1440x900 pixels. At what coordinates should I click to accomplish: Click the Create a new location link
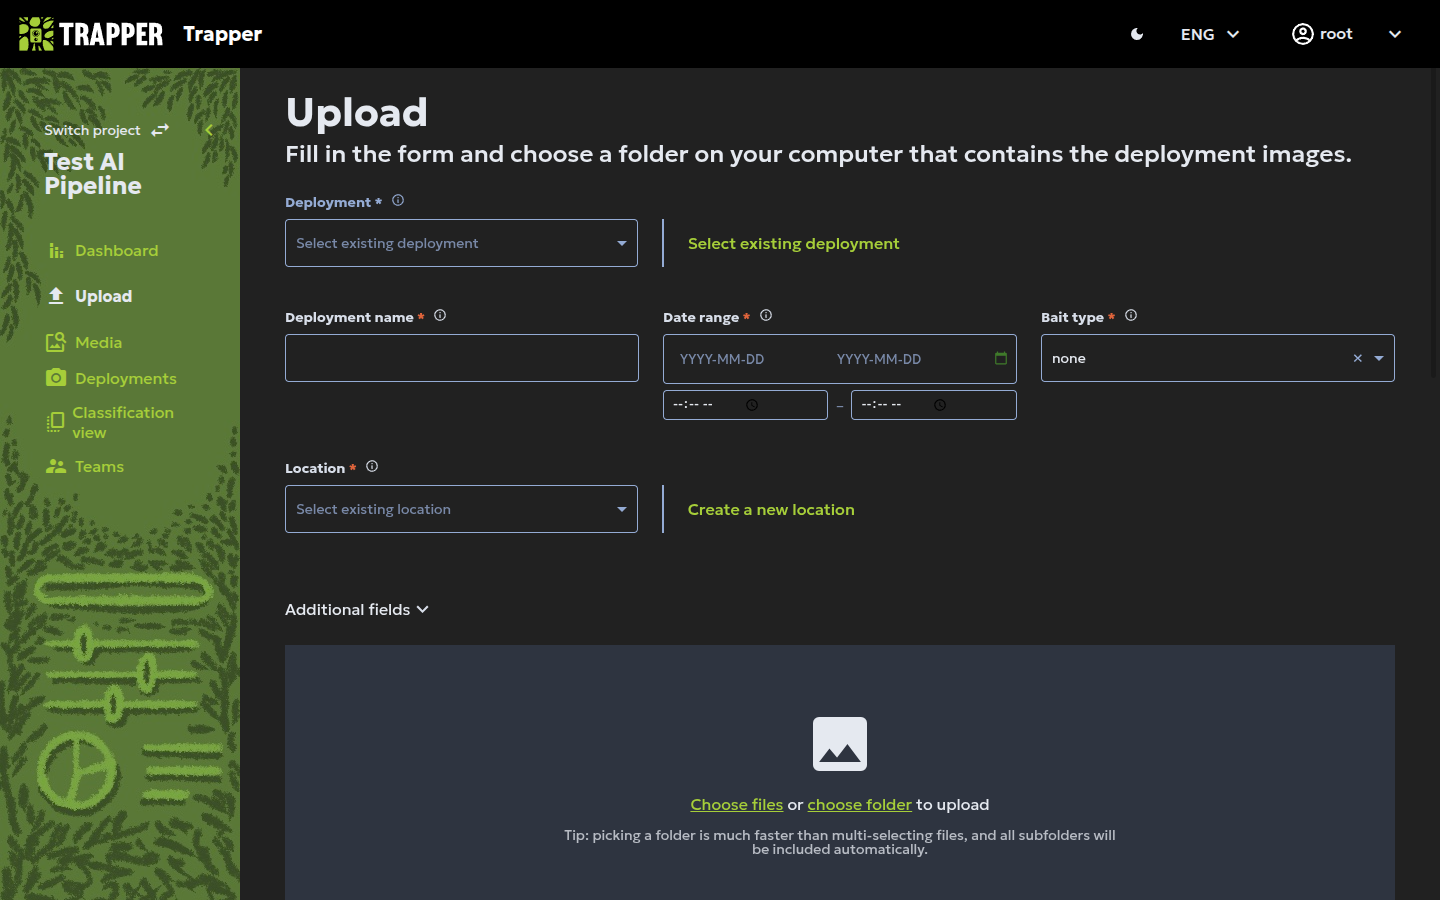click(x=771, y=509)
